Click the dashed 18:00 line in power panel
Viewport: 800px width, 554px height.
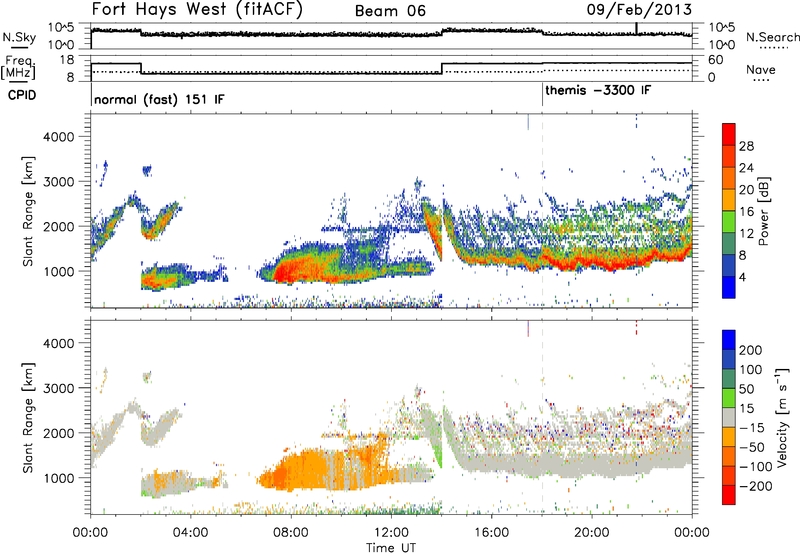coord(542,212)
